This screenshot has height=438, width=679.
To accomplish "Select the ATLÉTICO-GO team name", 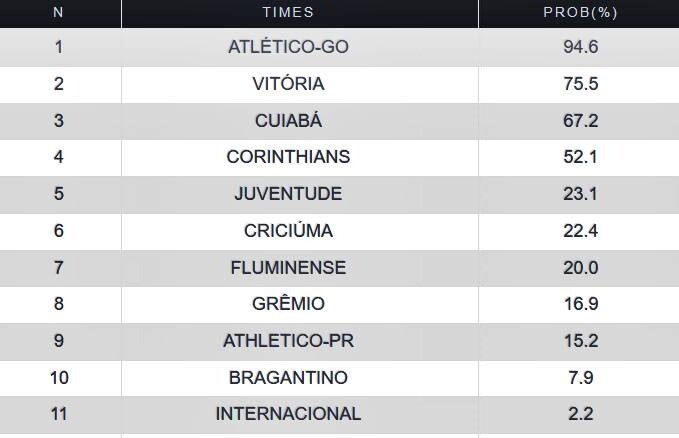I will tap(288, 47).
